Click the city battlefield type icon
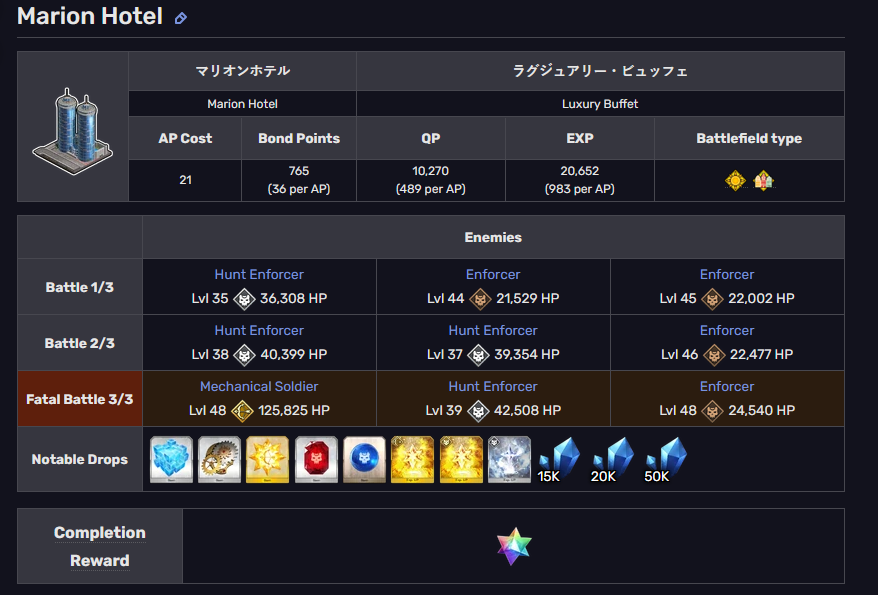Viewport: 878px width, 595px height. pyautogui.click(x=763, y=181)
